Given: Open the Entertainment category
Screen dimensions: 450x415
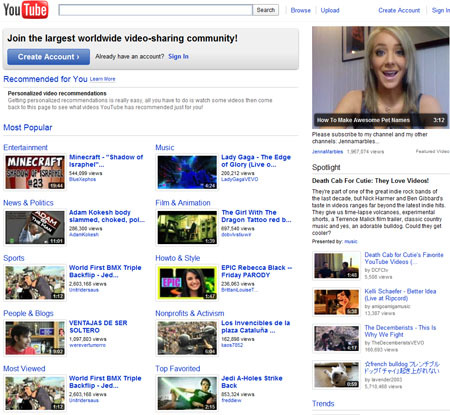Looking at the screenshot, I should pyautogui.click(x=25, y=147).
